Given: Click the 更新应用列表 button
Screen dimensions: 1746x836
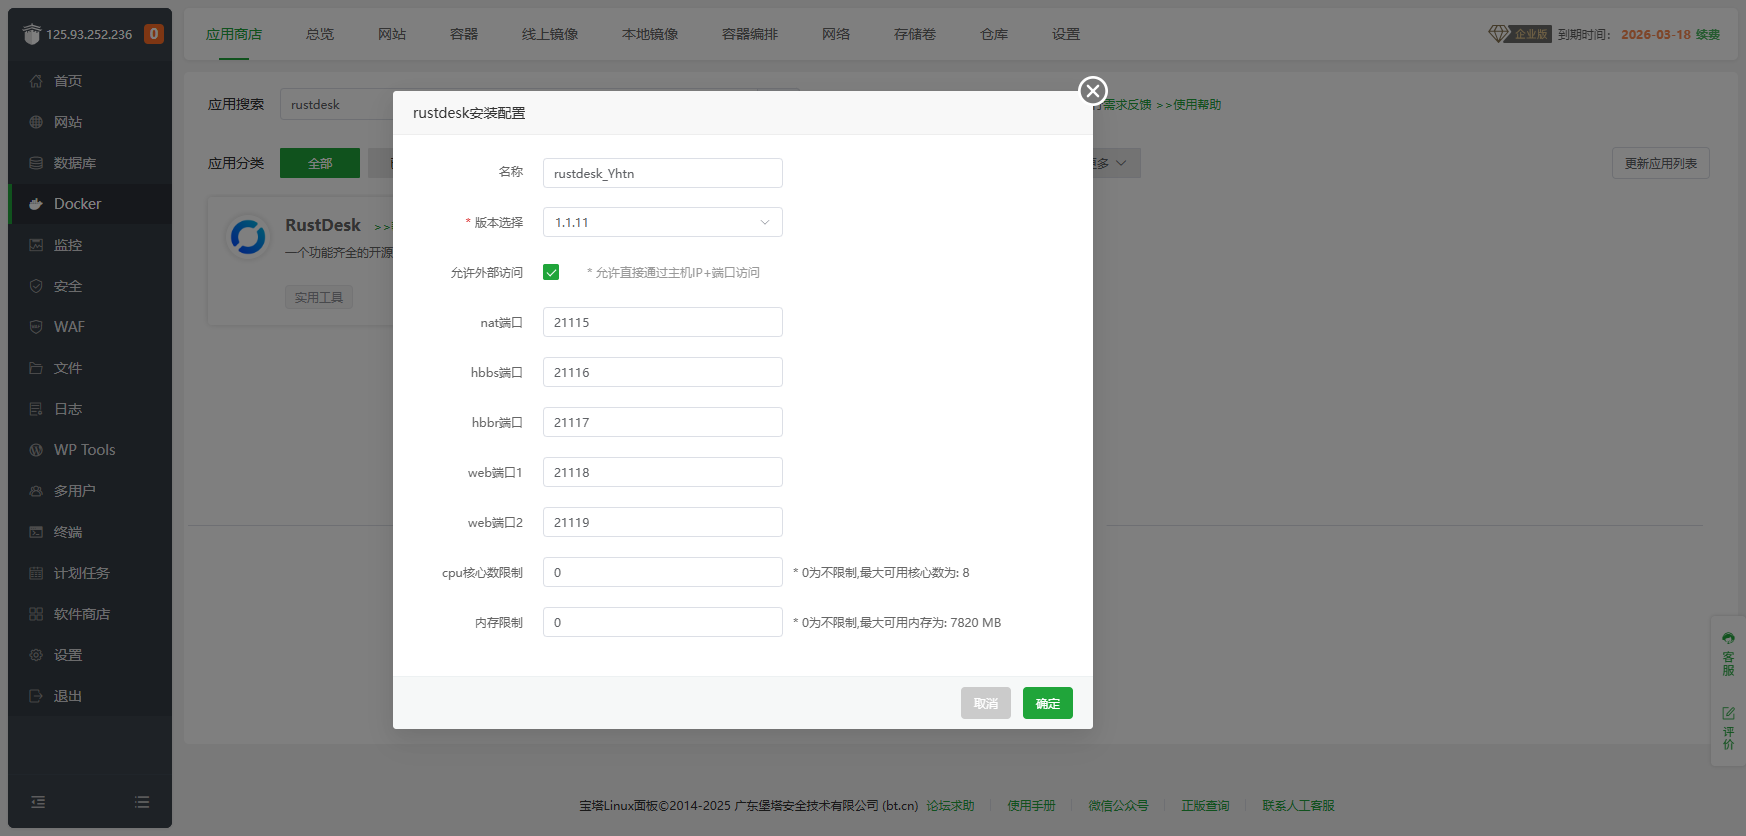Looking at the screenshot, I should pos(1661,163).
